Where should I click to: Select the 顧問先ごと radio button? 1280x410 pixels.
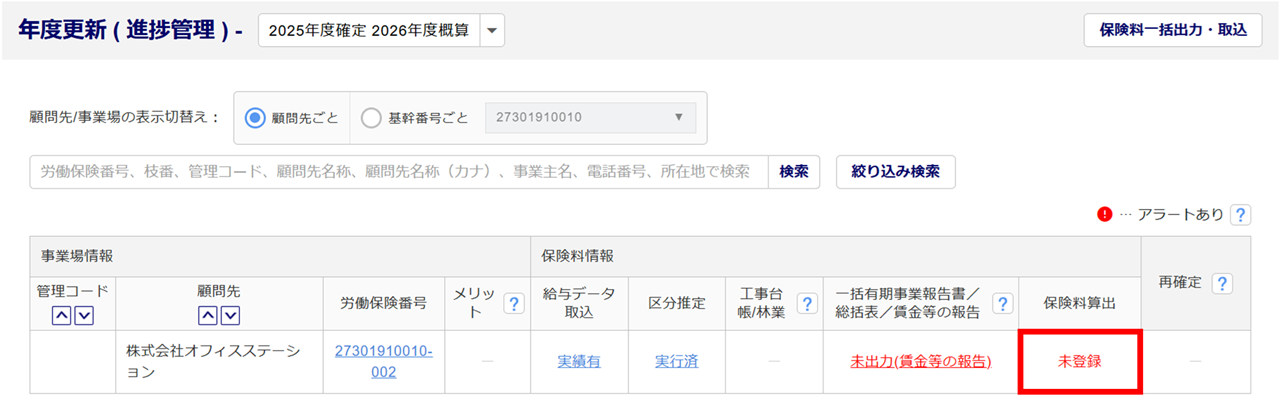[x=255, y=118]
